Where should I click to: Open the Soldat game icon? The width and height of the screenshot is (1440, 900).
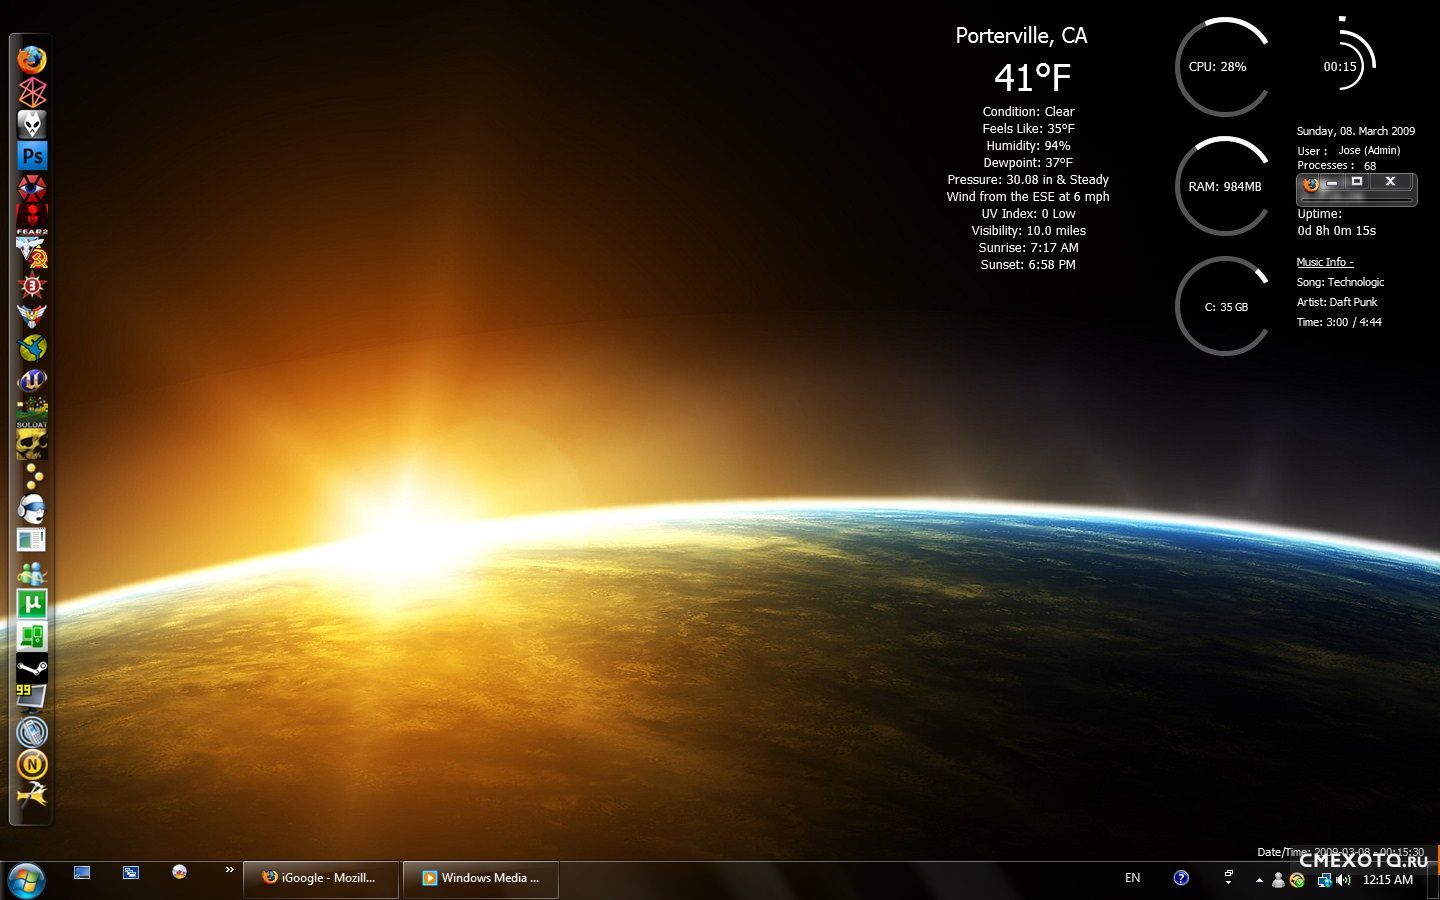(x=32, y=412)
